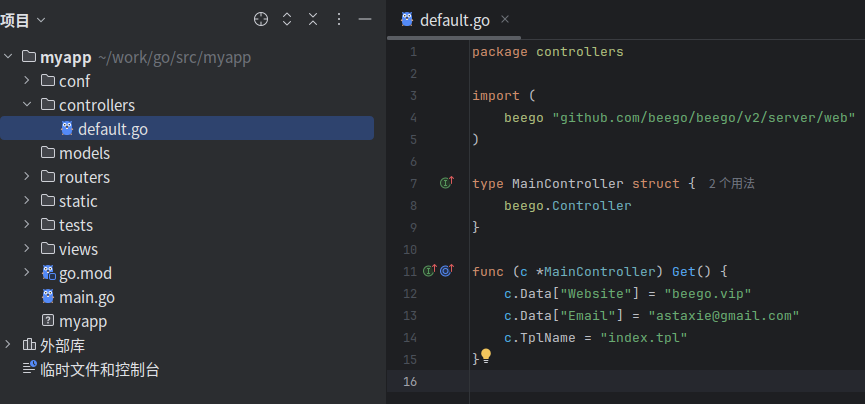Screen dimensions: 865x404
Task: Select the myapp project root label
Action: pyautogui.click(x=66, y=57)
